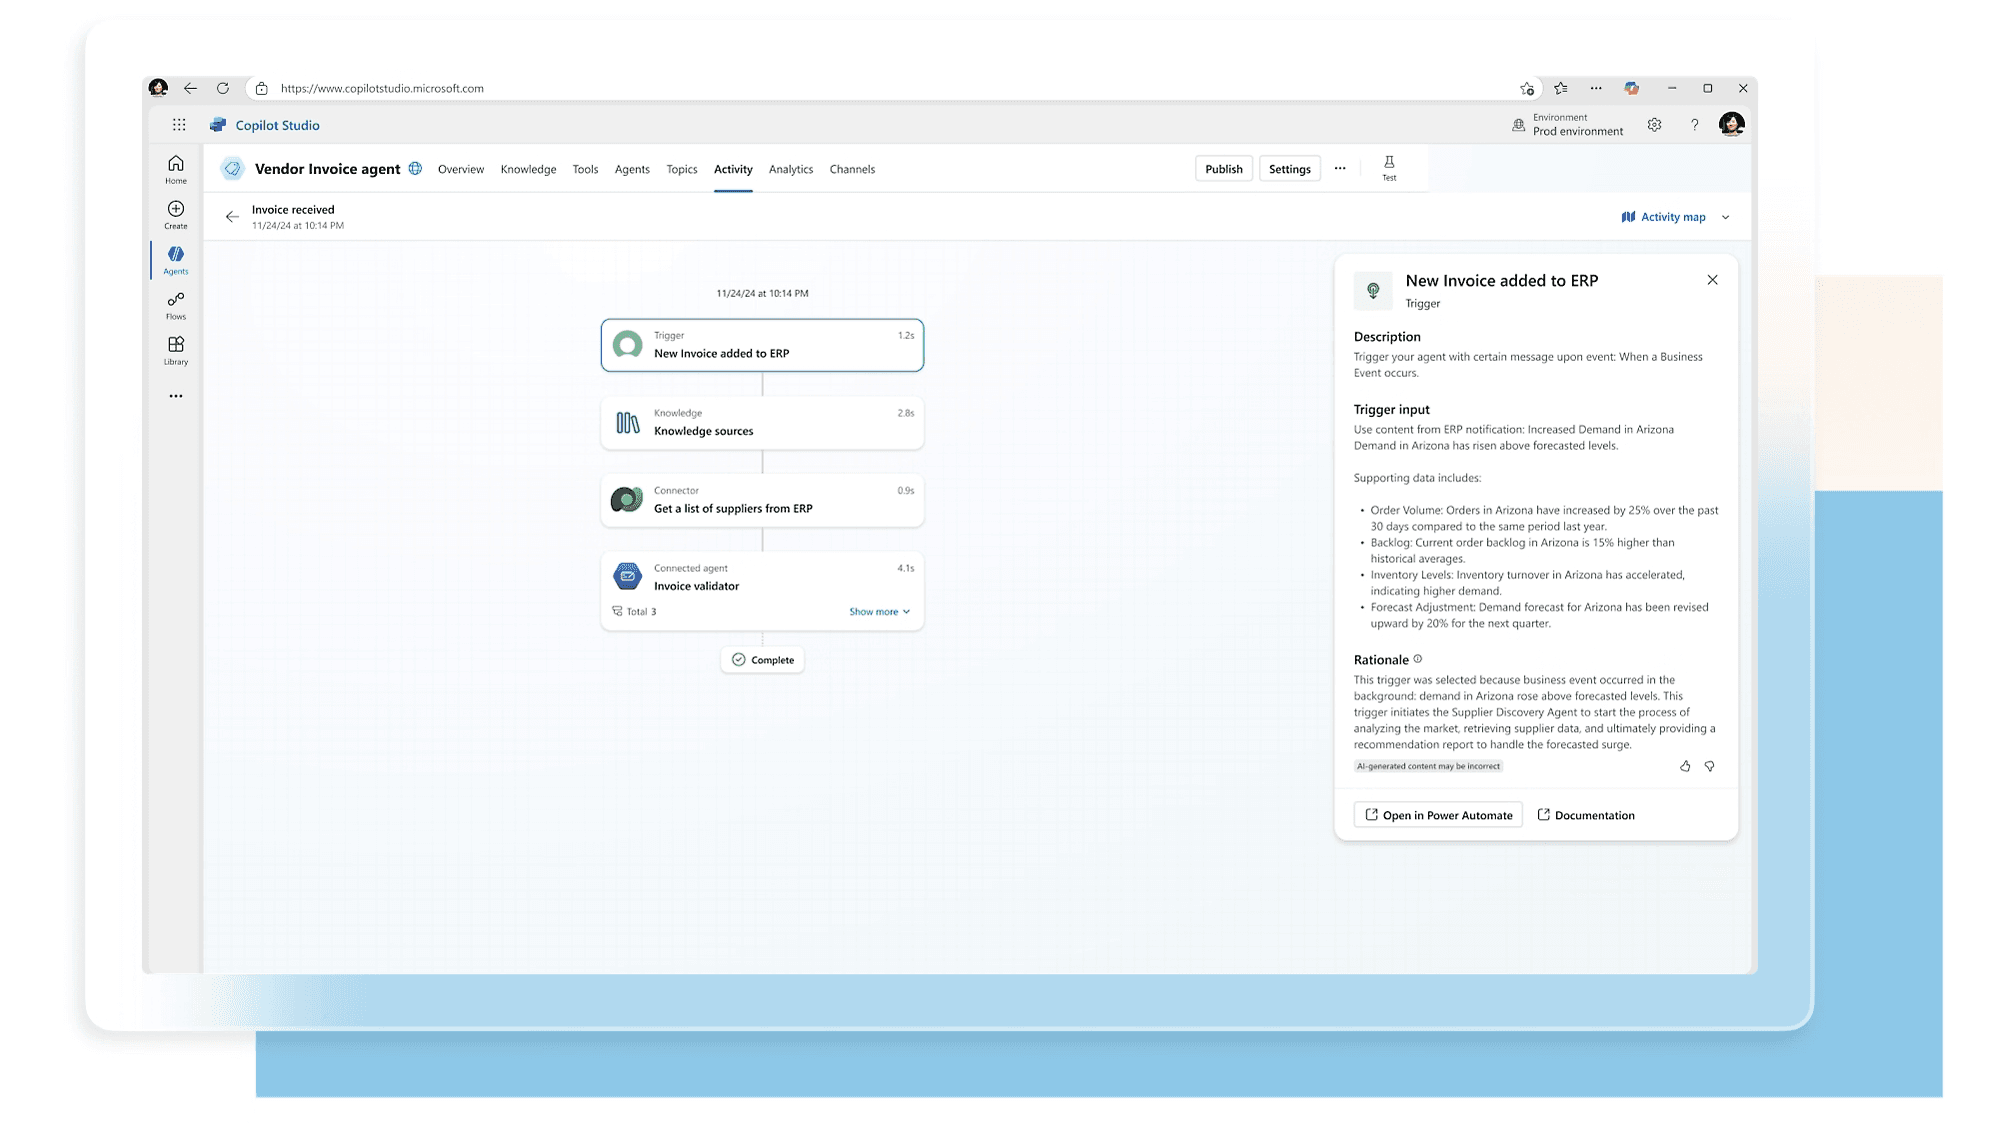Click the Publish button
Viewport: 2000px width, 1123px height.
pyautogui.click(x=1223, y=169)
